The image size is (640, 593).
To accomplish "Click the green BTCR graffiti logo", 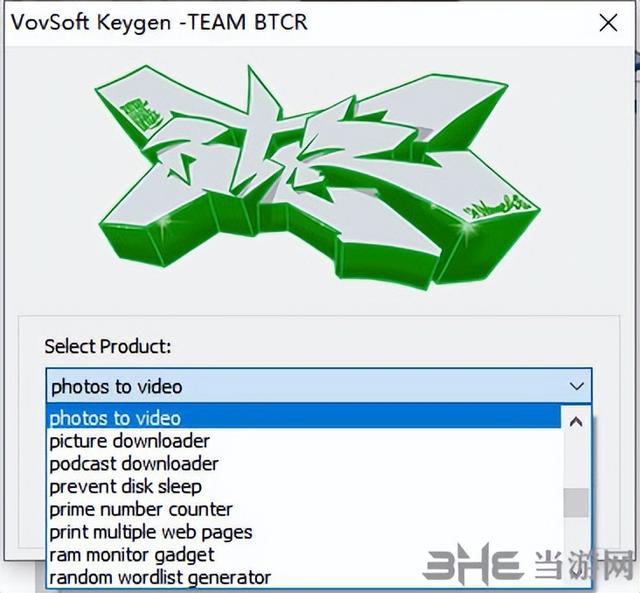I will click(x=318, y=178).
